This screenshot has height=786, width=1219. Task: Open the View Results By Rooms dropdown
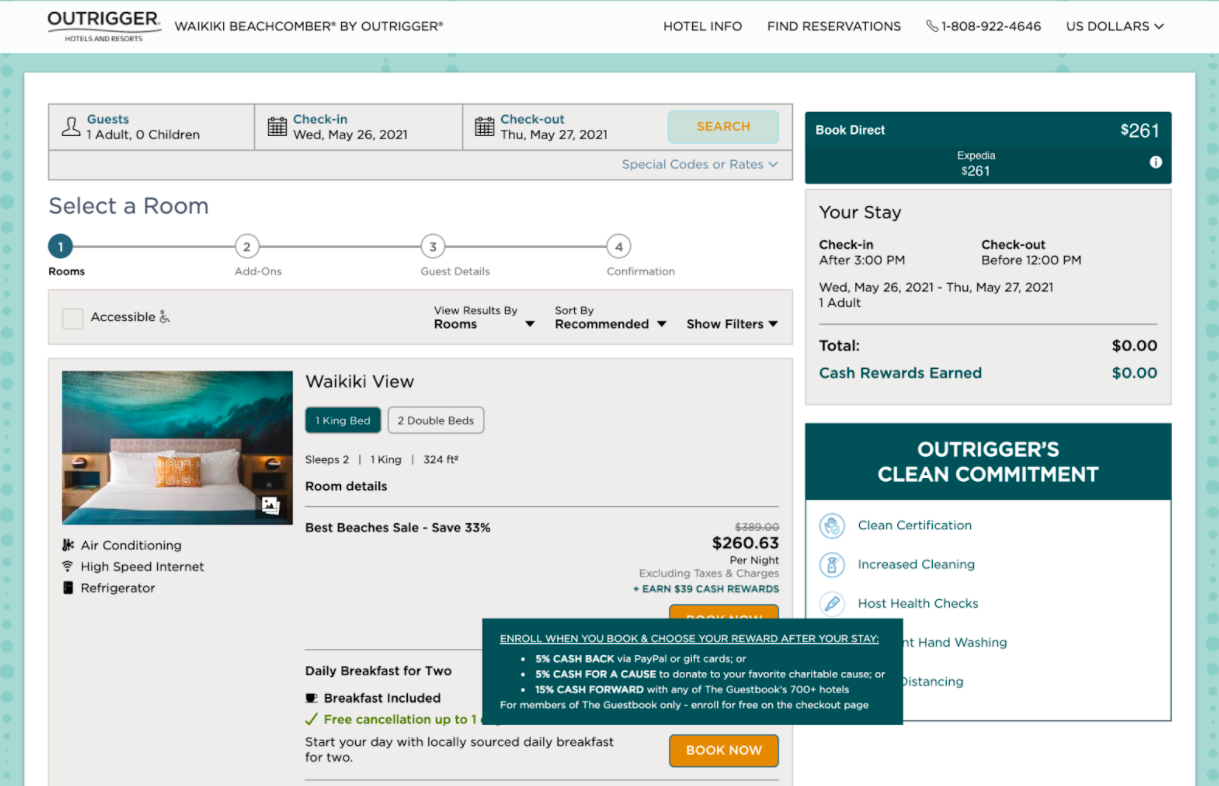click(484, 317)
